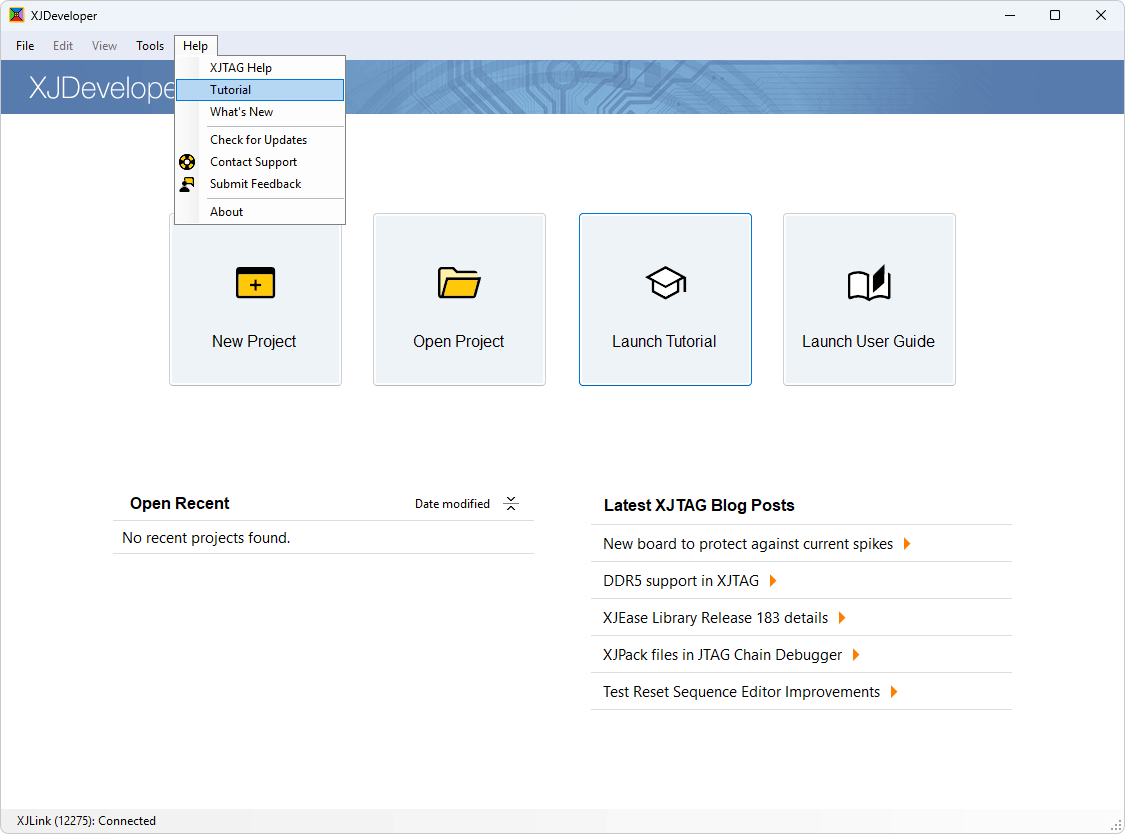Image resolution: width=1125 pixels, height=834 pixels.
Task: Click the XJDeveloper app icon in title bar
Action: [17, 15]
